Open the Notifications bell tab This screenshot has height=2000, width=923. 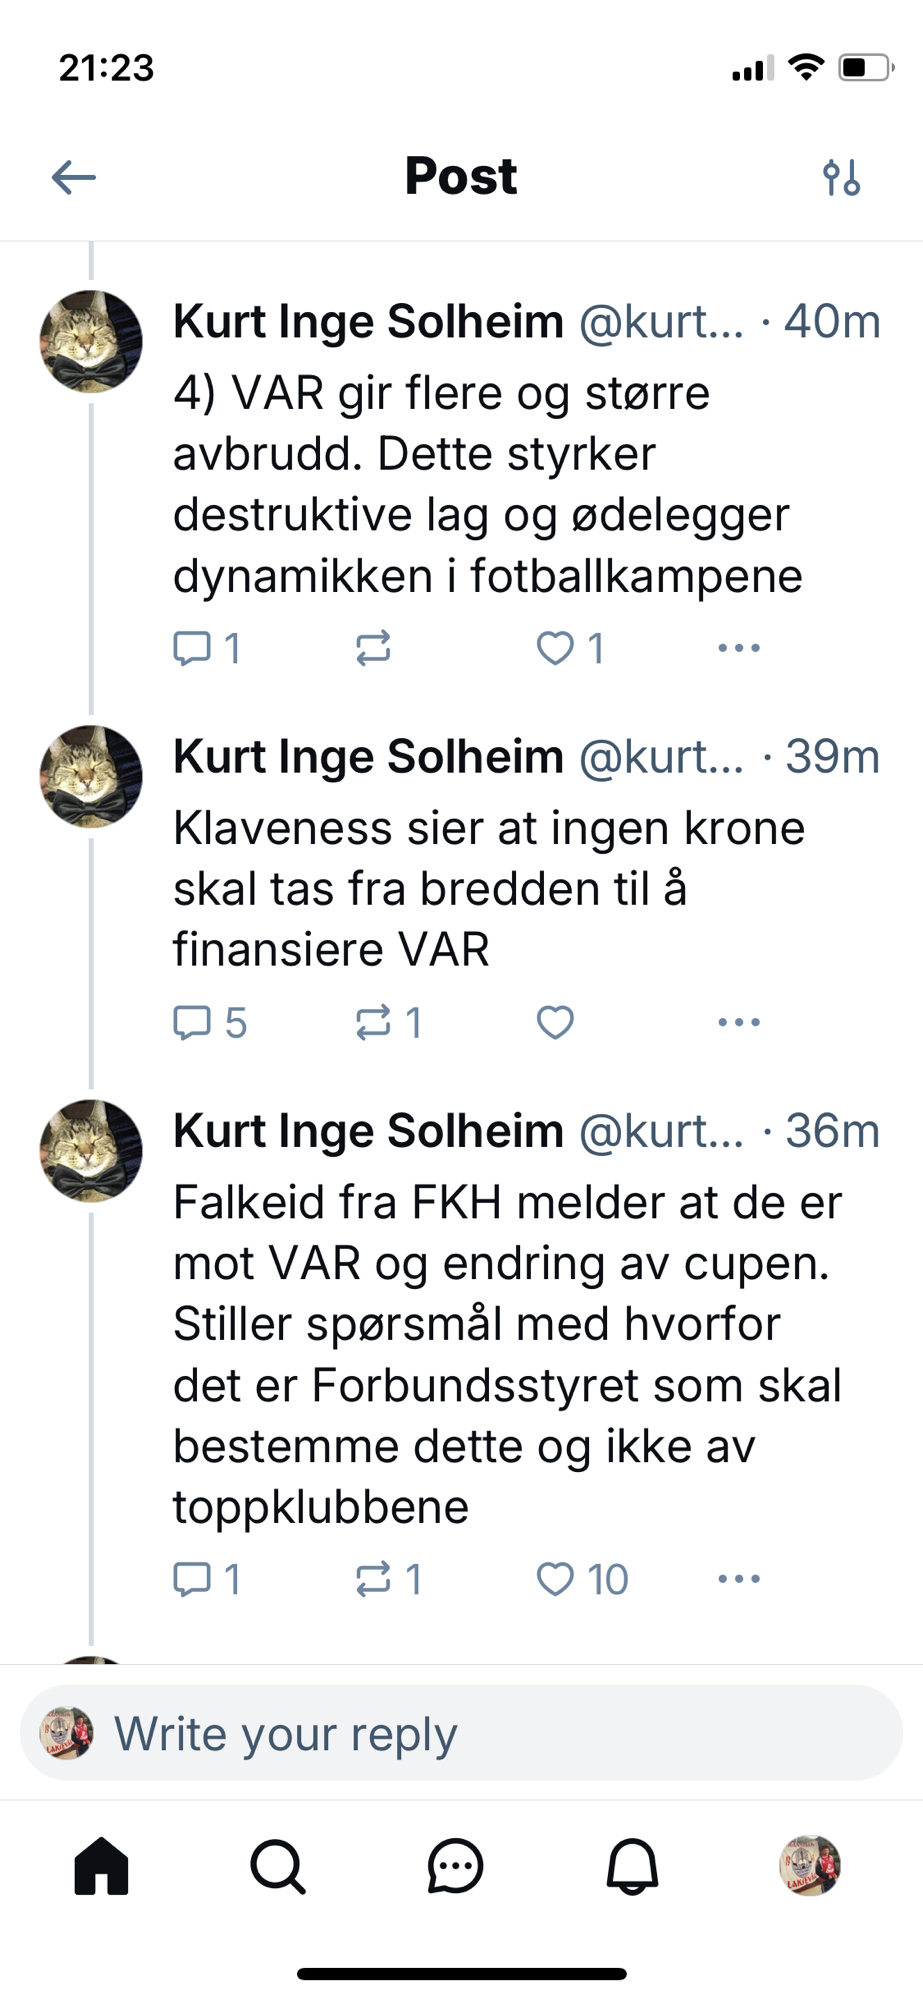632,1866
